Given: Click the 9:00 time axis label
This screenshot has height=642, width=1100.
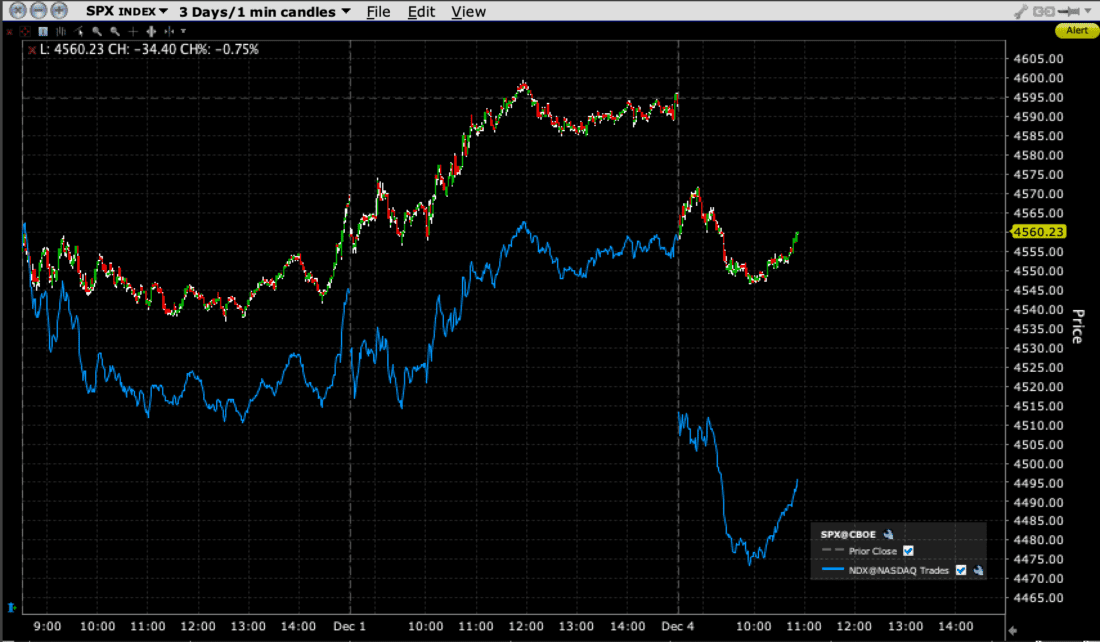Looking at the screenshot, I should coord(47,627).
